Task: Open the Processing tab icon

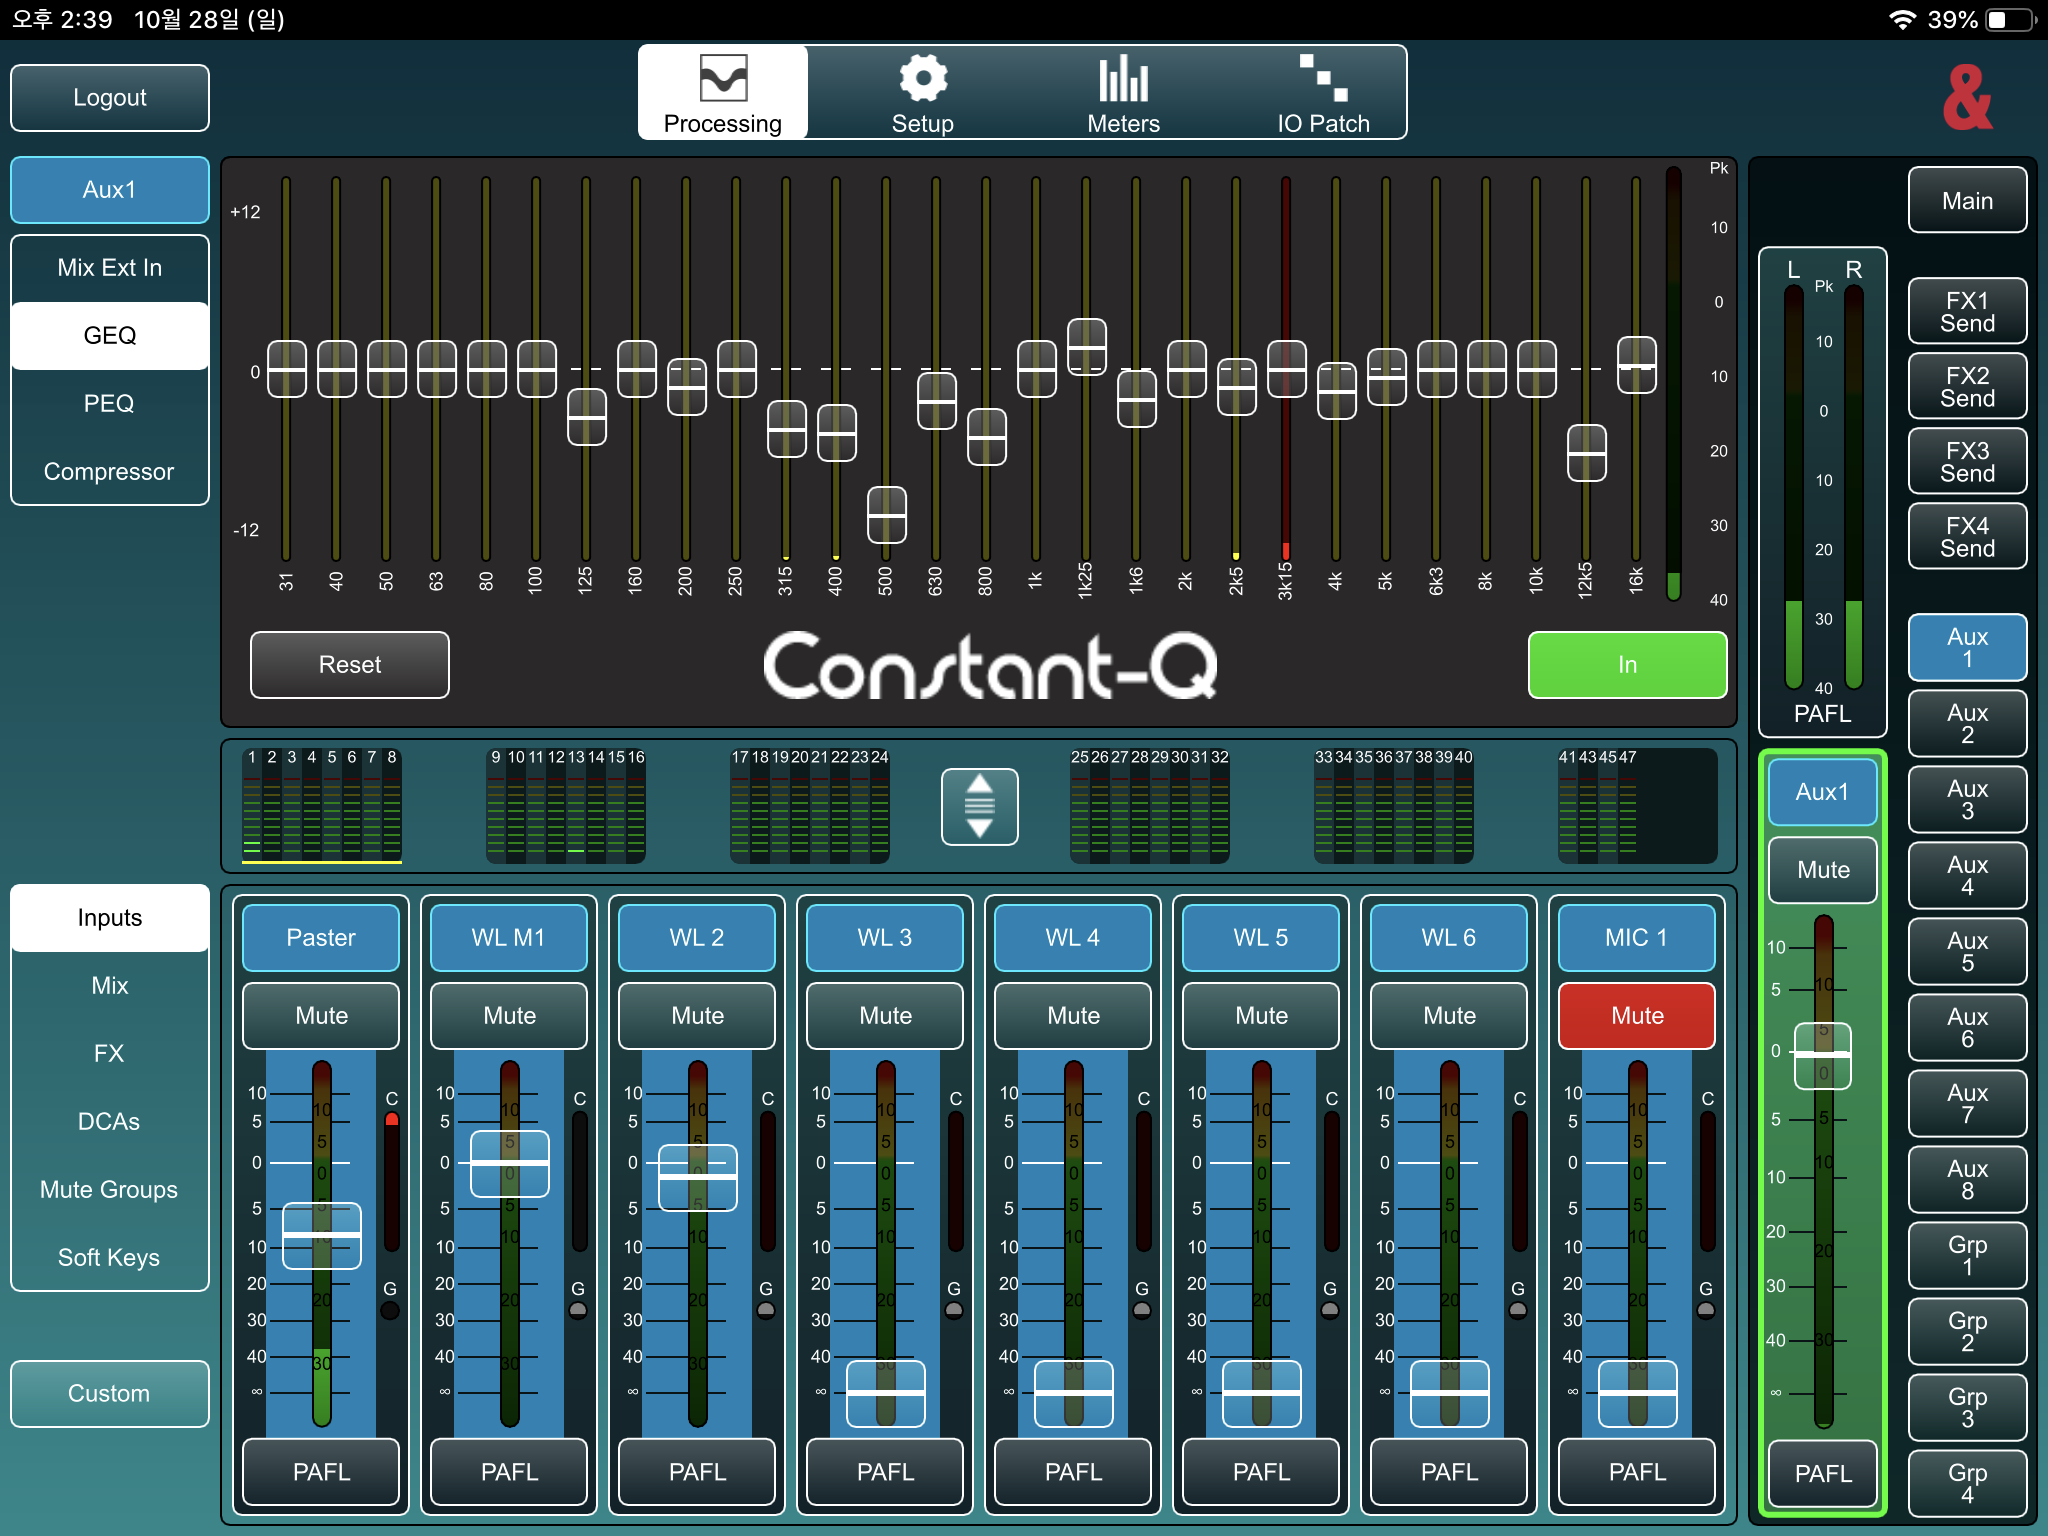Action: point(723,79)
